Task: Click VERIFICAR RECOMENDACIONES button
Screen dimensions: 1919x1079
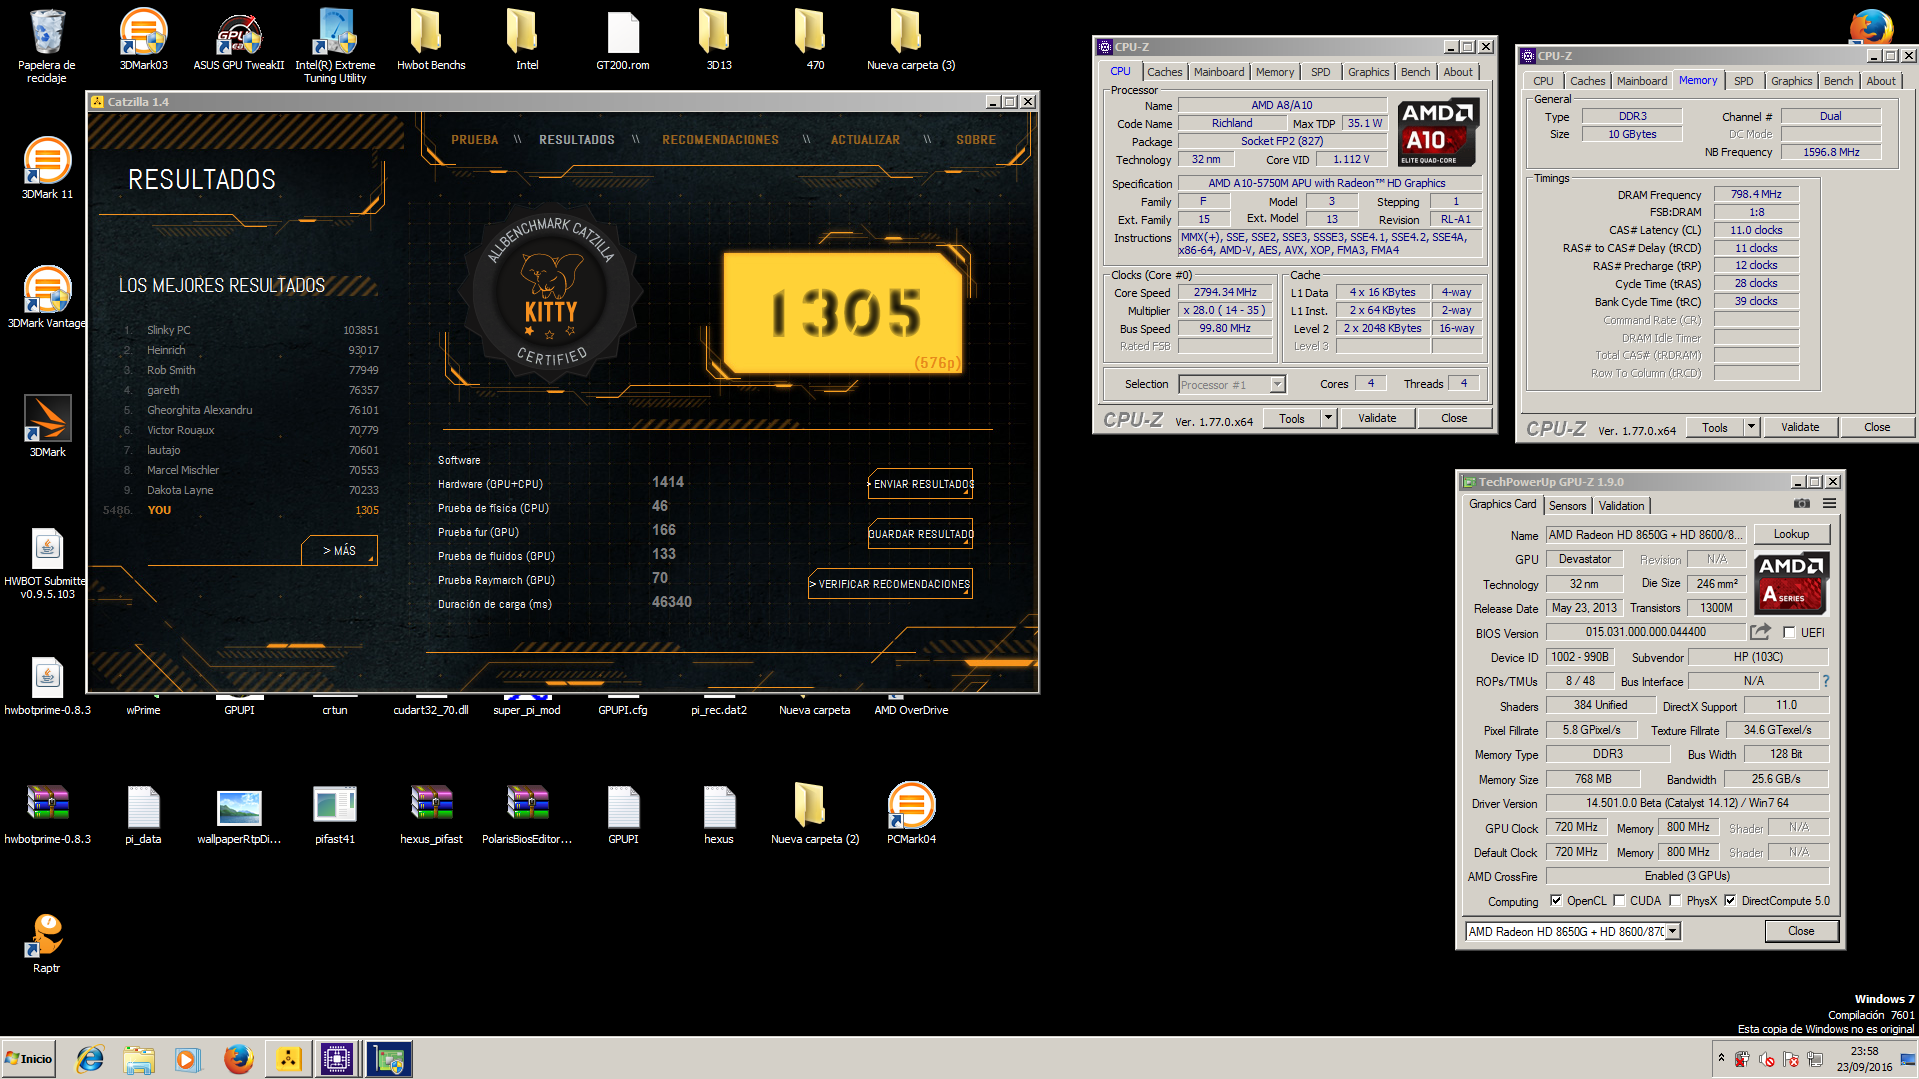Action: [x=890, y=584]
